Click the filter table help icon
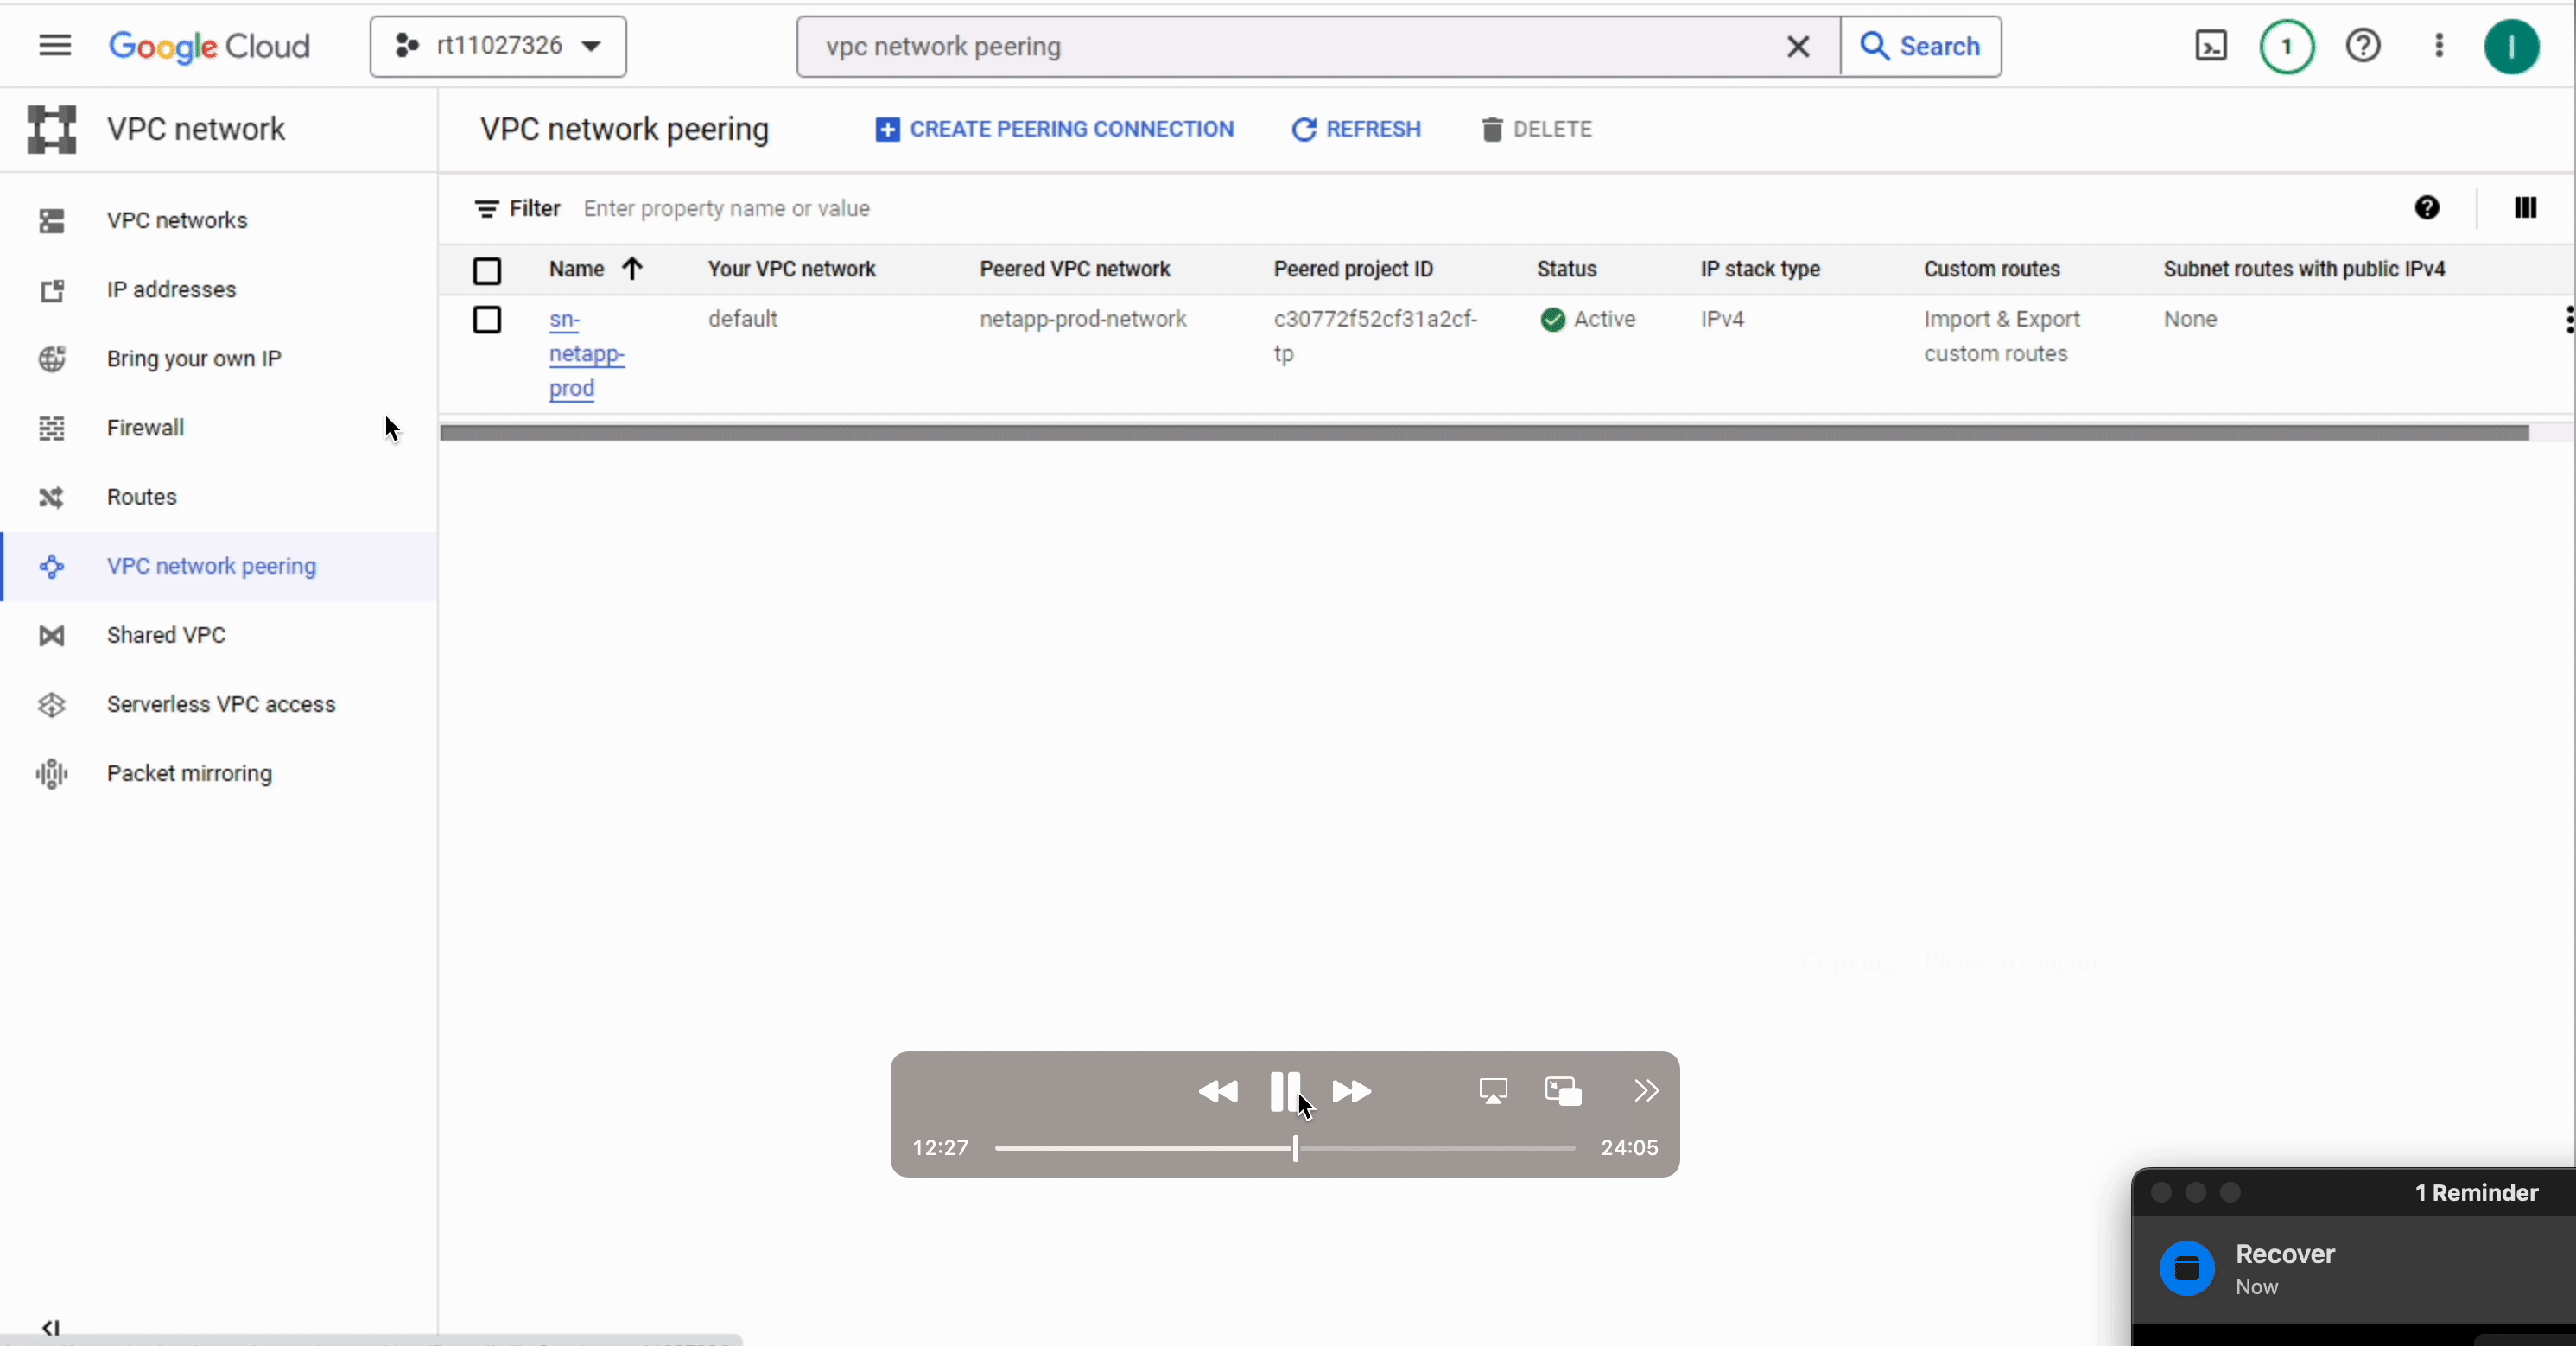Image resolution: width=2576 pixels, height=1346 pixels. pos(2427,208)
